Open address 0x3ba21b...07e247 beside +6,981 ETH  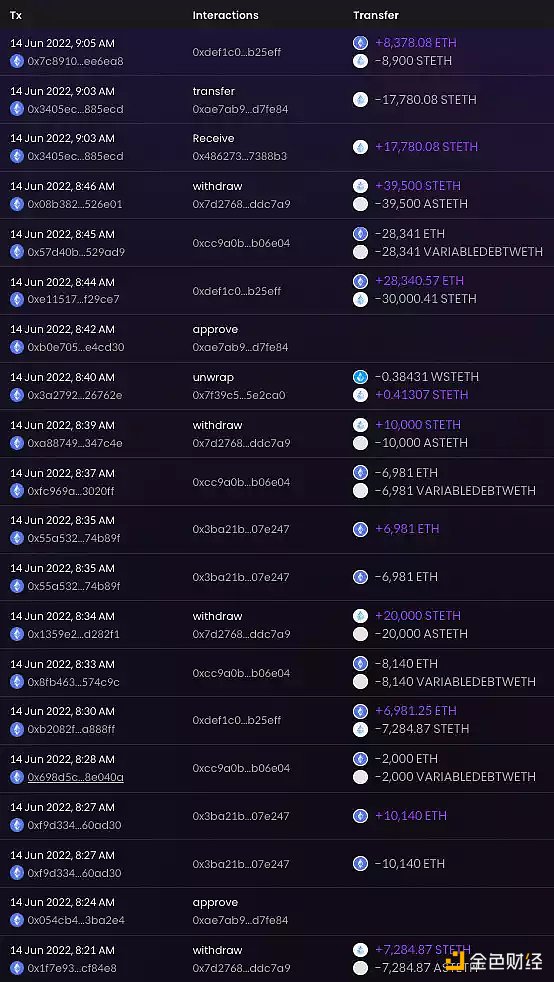click(x=240, y=529)
